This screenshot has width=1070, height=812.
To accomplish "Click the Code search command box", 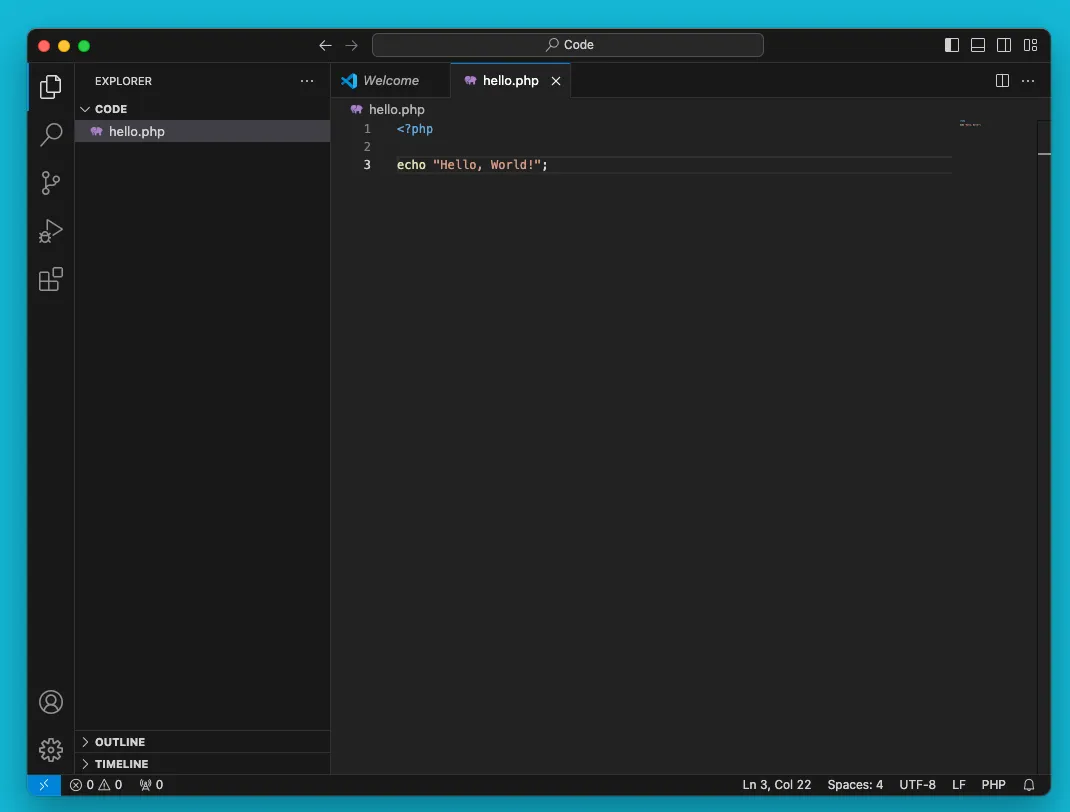I will click(568, 45).
